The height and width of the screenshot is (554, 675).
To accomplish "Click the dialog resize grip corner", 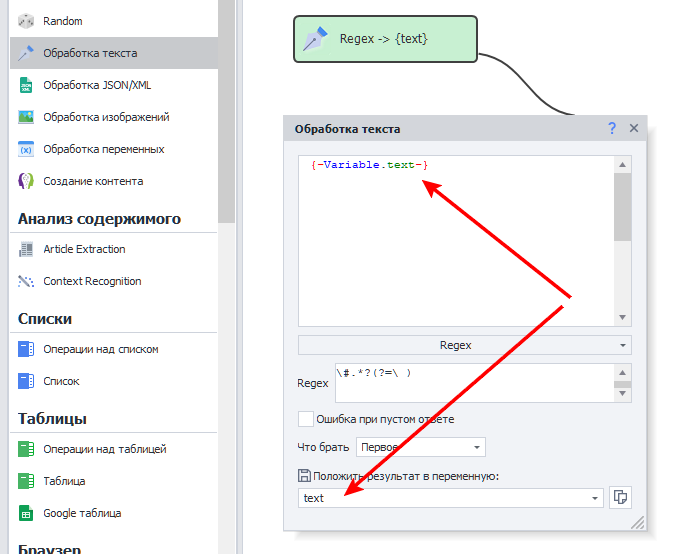I will click(638, 522).
